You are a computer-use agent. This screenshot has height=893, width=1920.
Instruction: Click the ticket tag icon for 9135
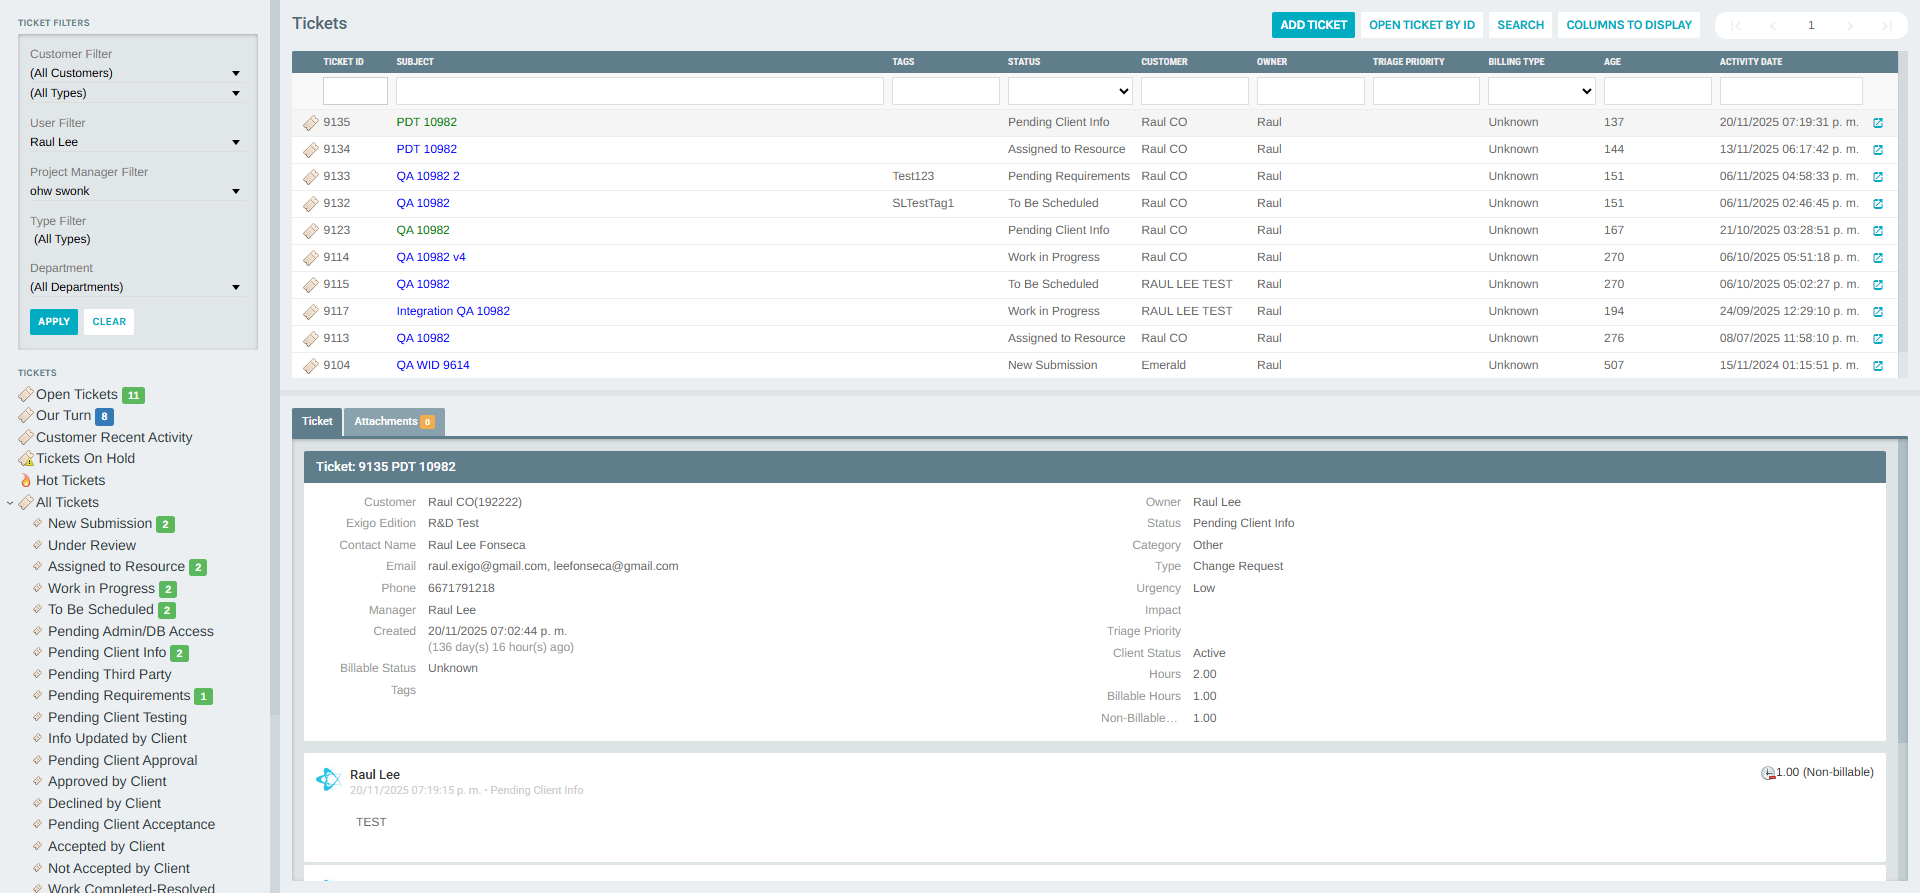point(311,123)
